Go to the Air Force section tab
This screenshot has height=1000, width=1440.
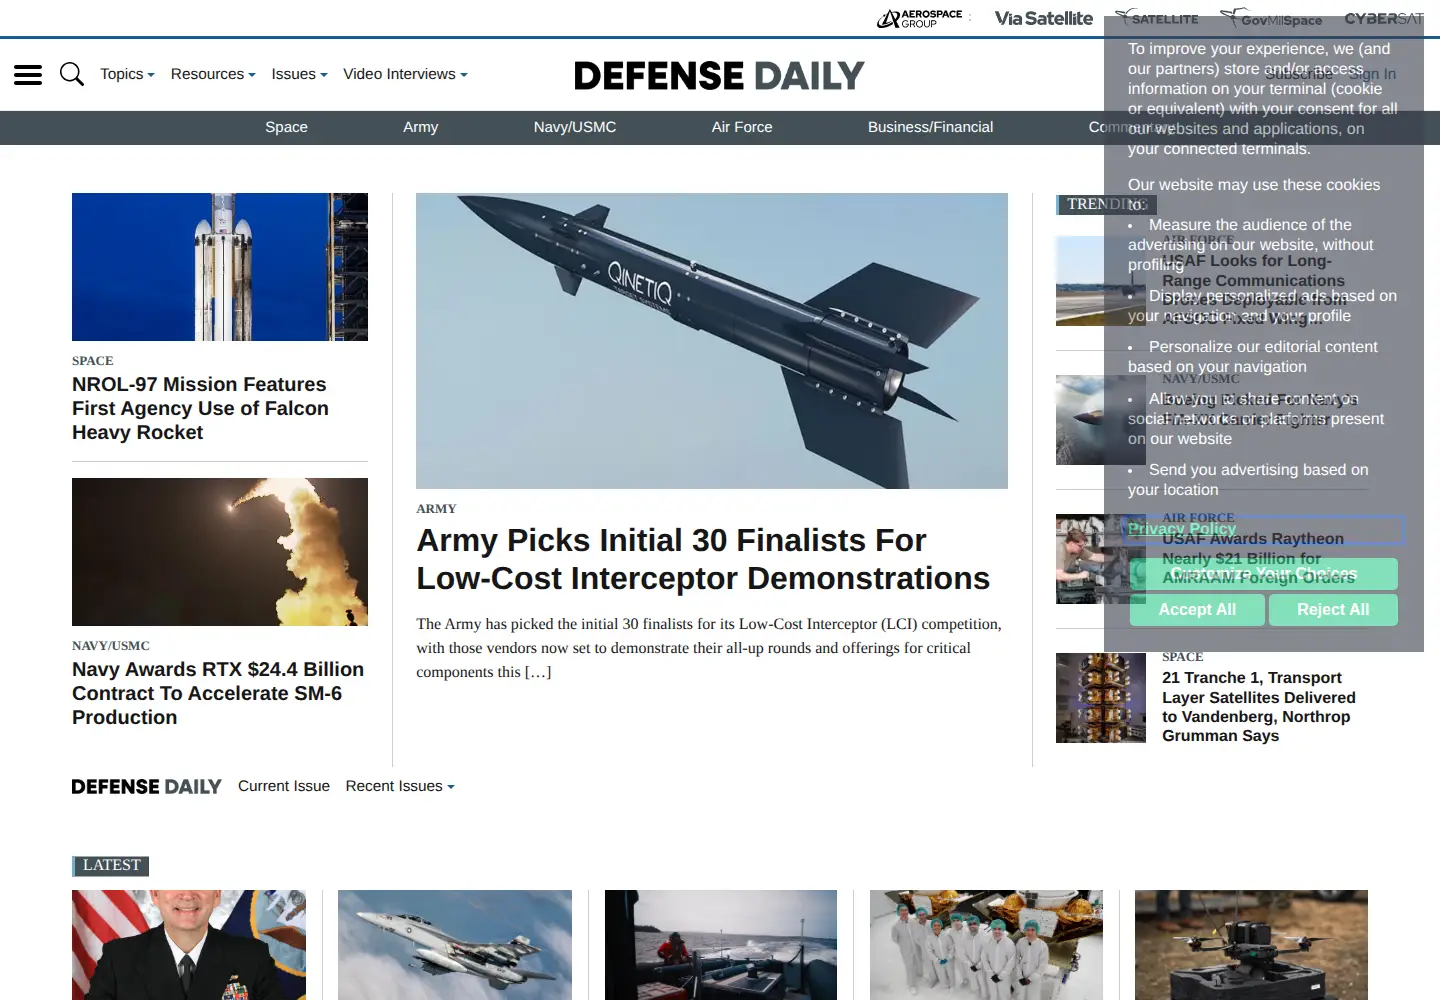pos(742,127)
